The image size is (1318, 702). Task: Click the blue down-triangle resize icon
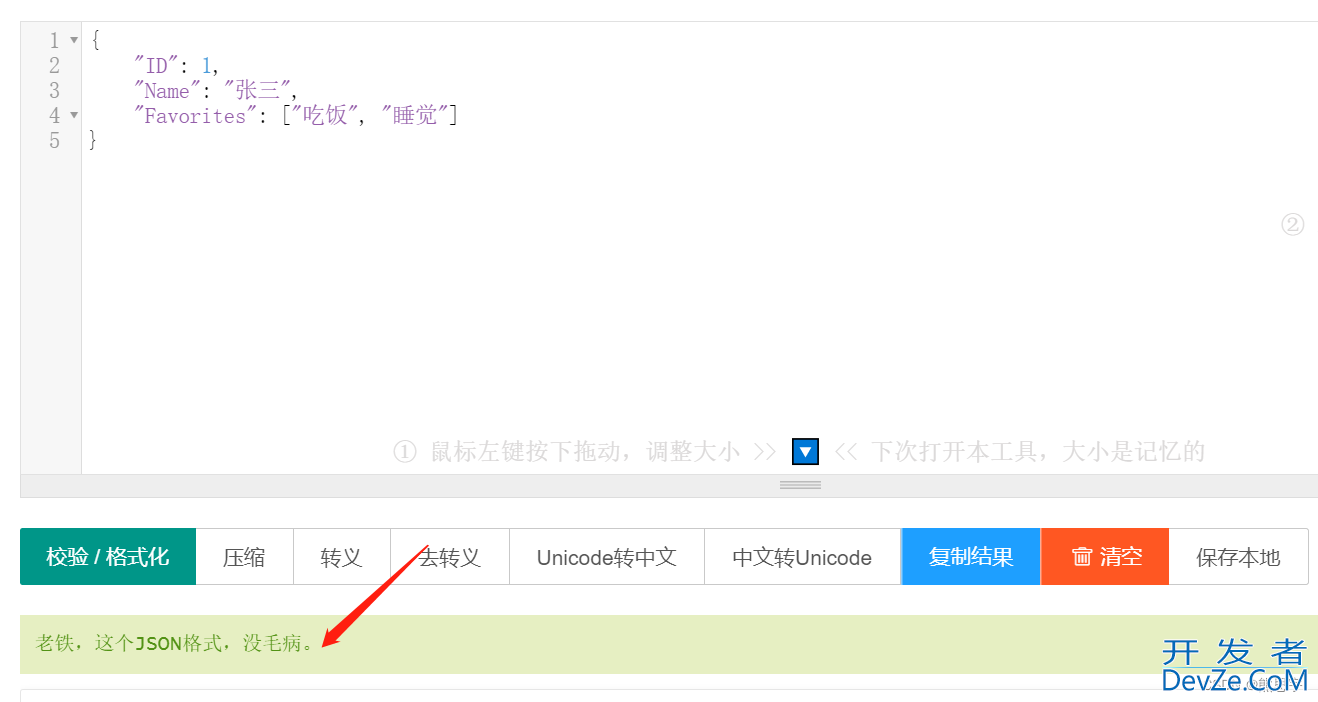point(806,452)
